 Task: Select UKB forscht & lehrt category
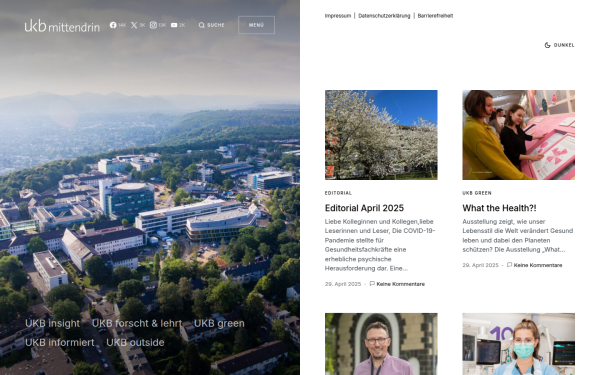pyautogui.click(x=137, y=323)
